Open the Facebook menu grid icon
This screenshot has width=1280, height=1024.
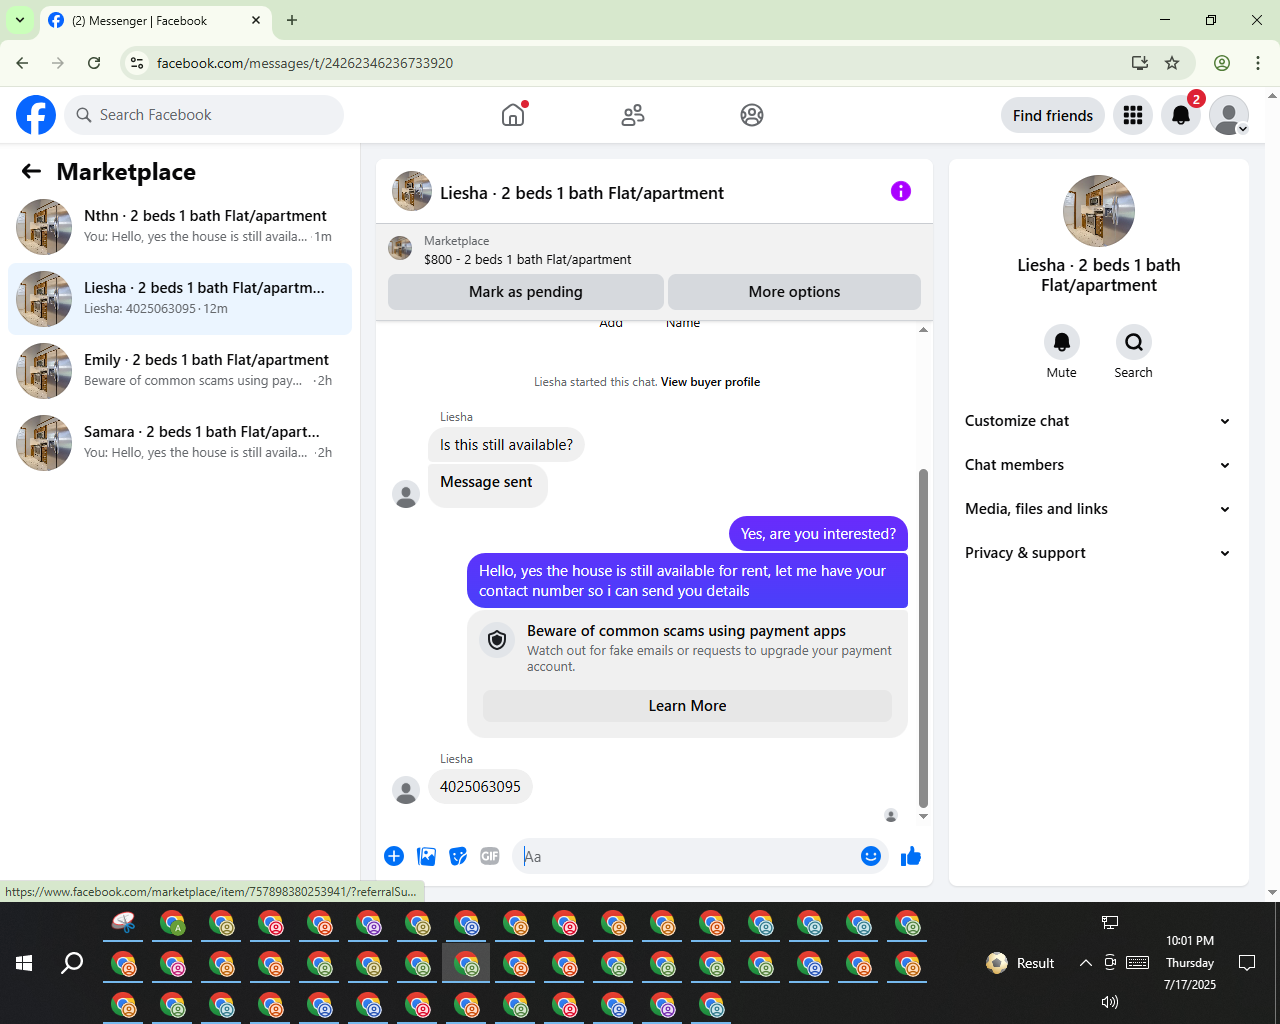point(1133,115)
